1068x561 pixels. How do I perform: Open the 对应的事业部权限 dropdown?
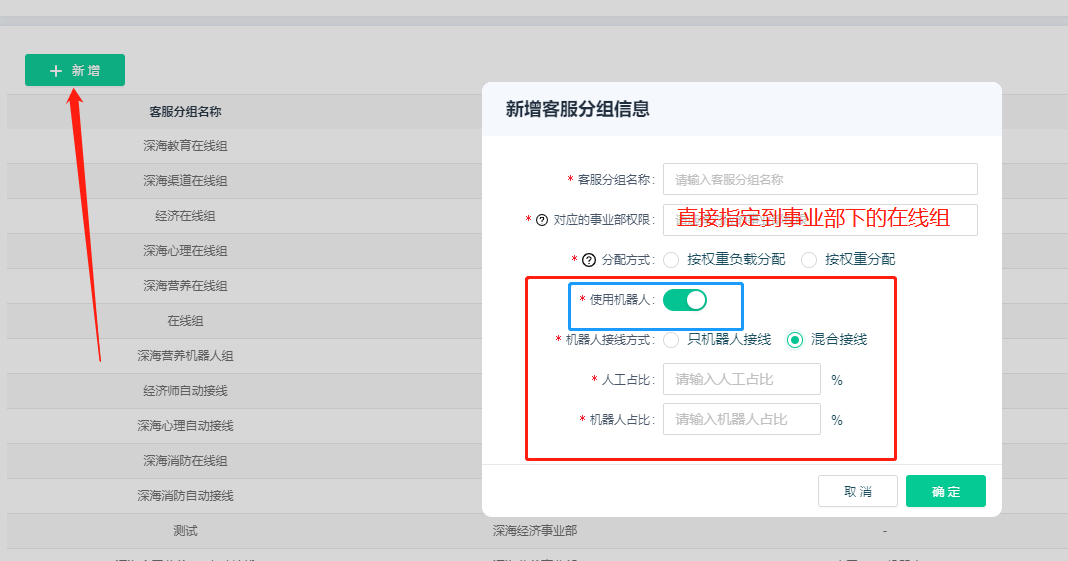(819, 220)
